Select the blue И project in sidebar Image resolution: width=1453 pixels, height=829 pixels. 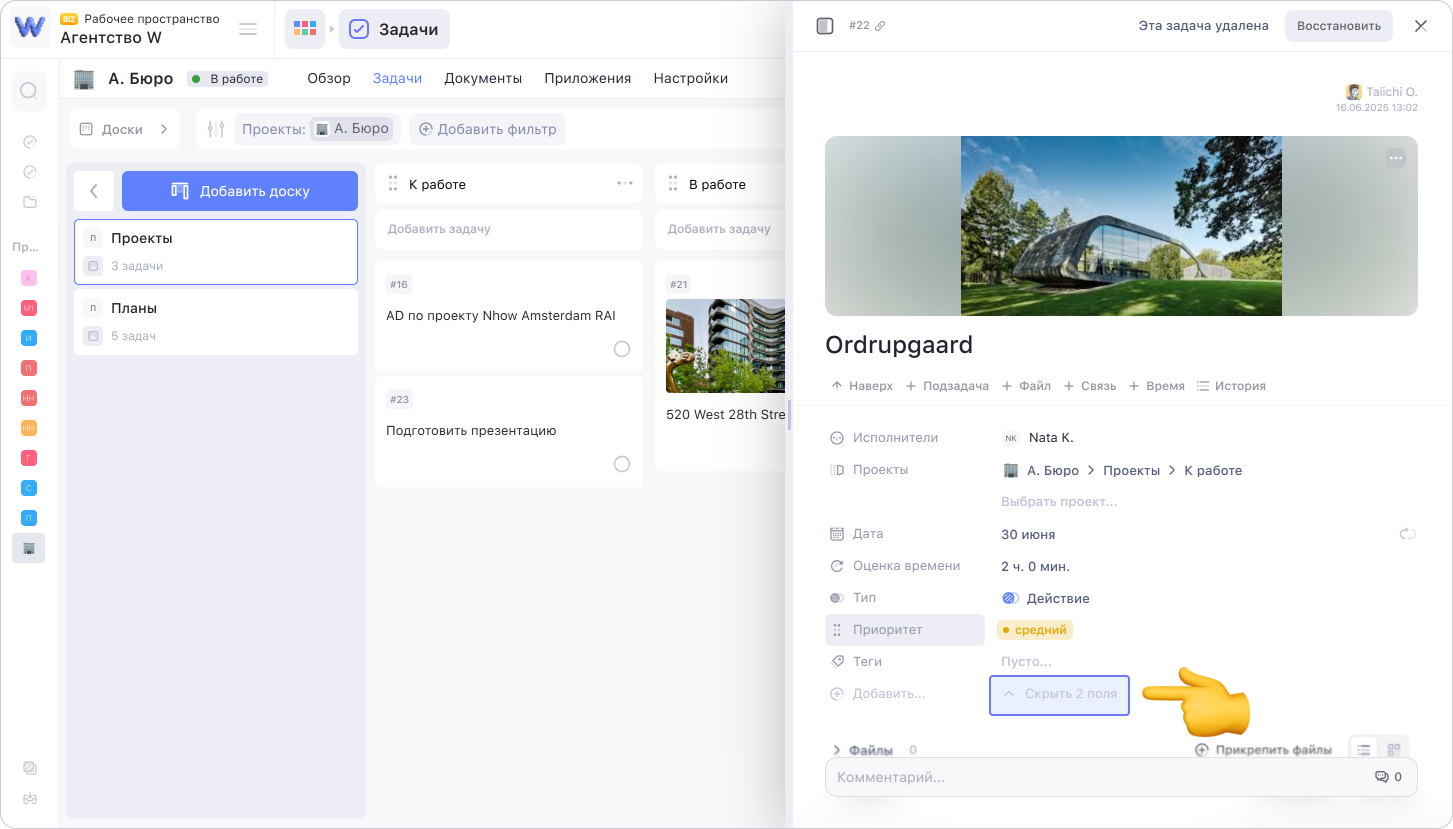(x=29, y=338)
